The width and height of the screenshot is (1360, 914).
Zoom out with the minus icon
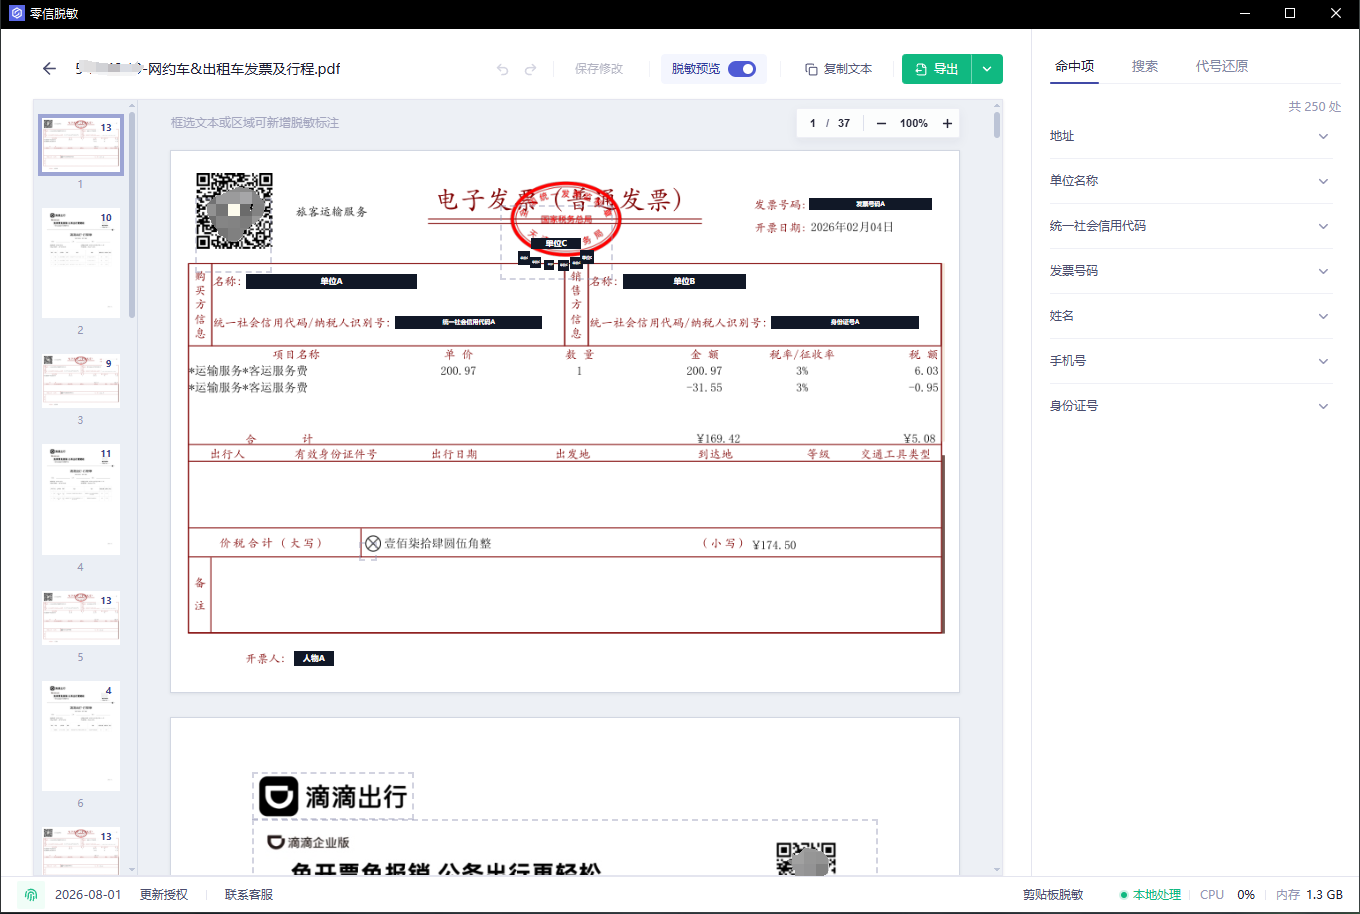(x=881, y=123)
